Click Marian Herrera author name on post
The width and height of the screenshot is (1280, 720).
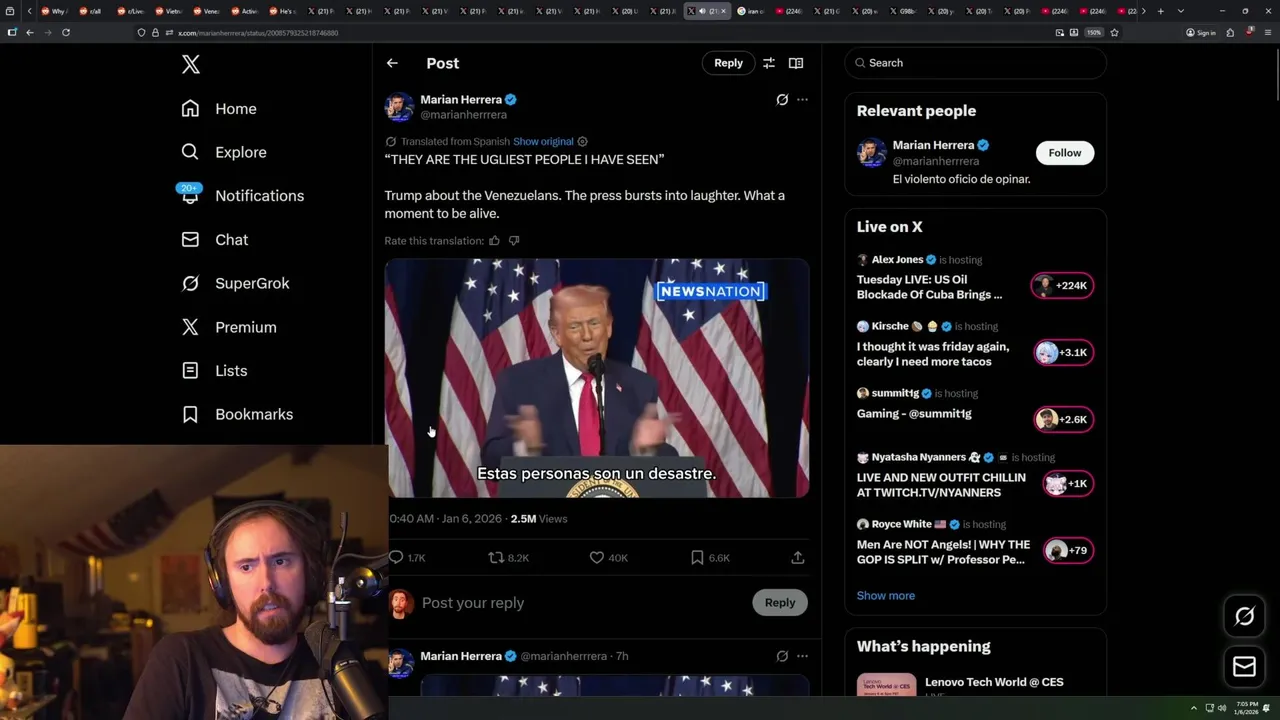tap(461, 100)
